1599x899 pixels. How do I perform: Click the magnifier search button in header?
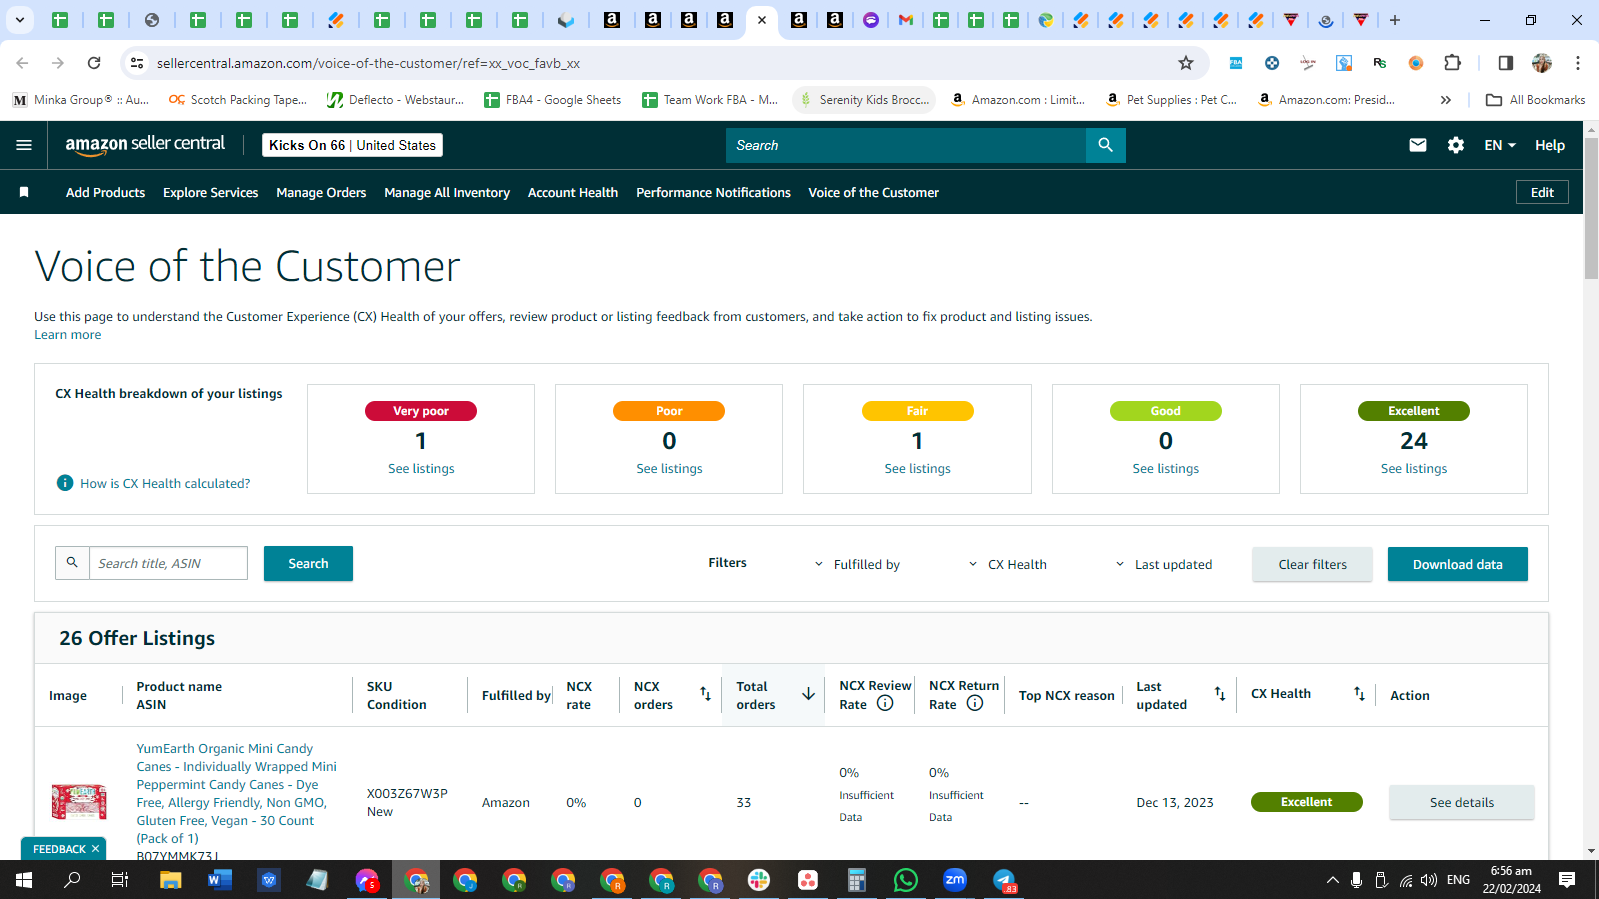(x=1105, y=145)
